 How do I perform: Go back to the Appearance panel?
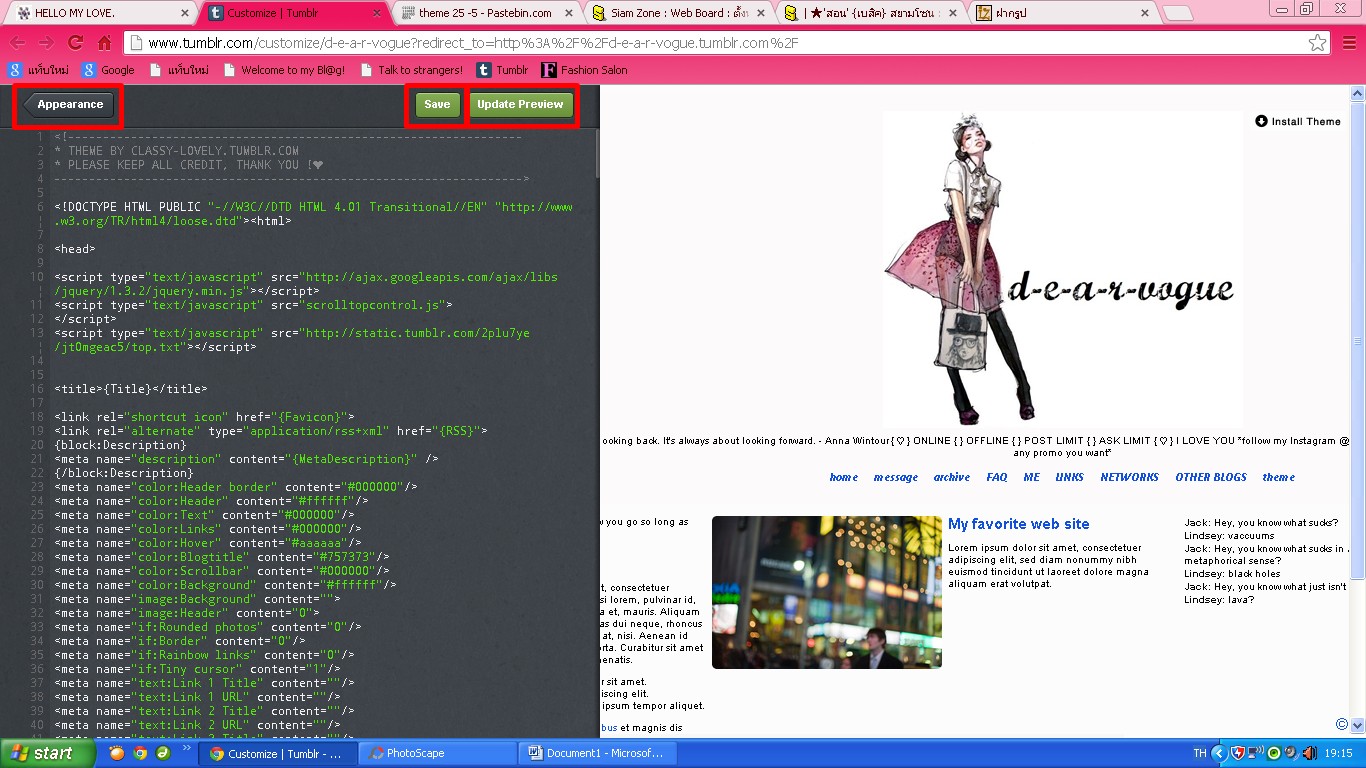pyautogui.click(x=68, y=105)
